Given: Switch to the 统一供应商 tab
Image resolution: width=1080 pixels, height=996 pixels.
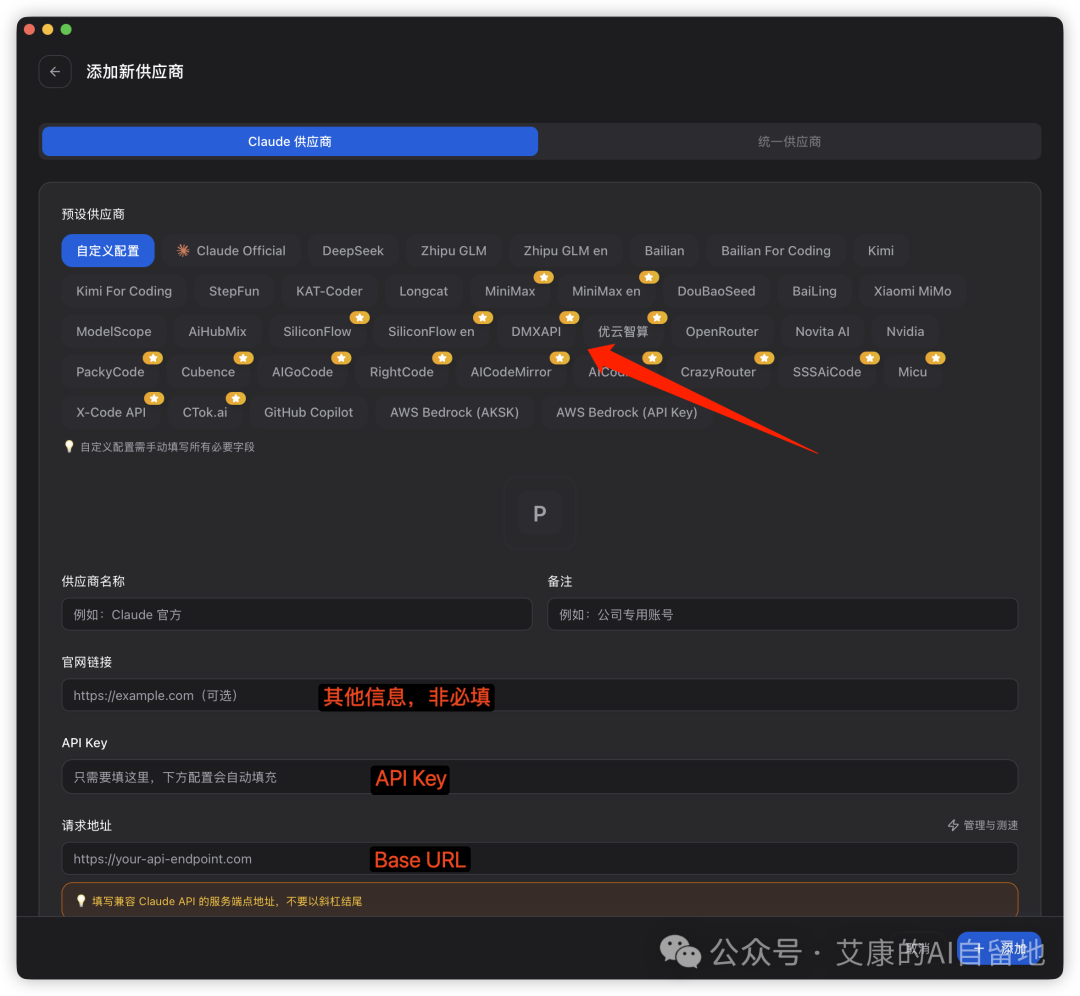Looking at the screenshot, I should [789, 141].
